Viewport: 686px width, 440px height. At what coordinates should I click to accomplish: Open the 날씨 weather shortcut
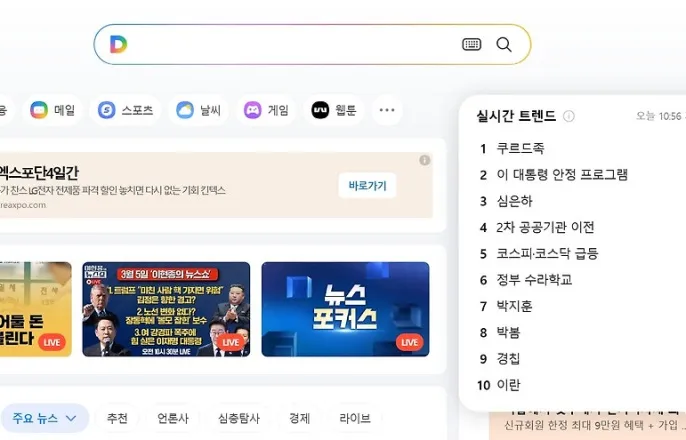tap(198, 110)
